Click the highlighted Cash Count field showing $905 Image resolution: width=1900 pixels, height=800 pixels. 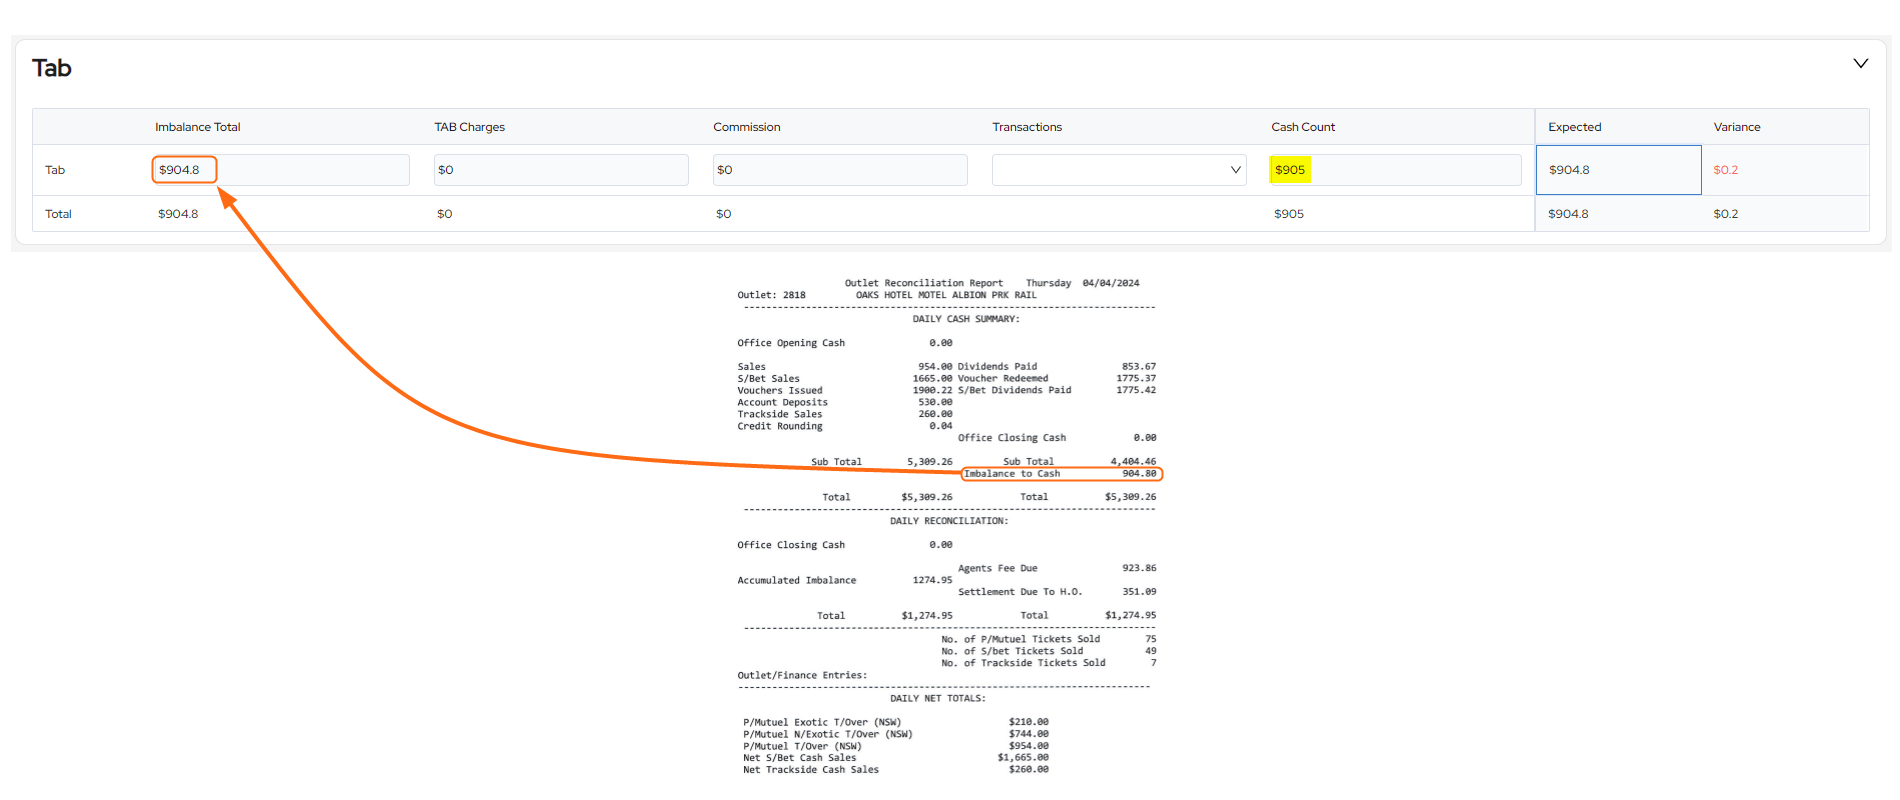(x=1394, y=170)
